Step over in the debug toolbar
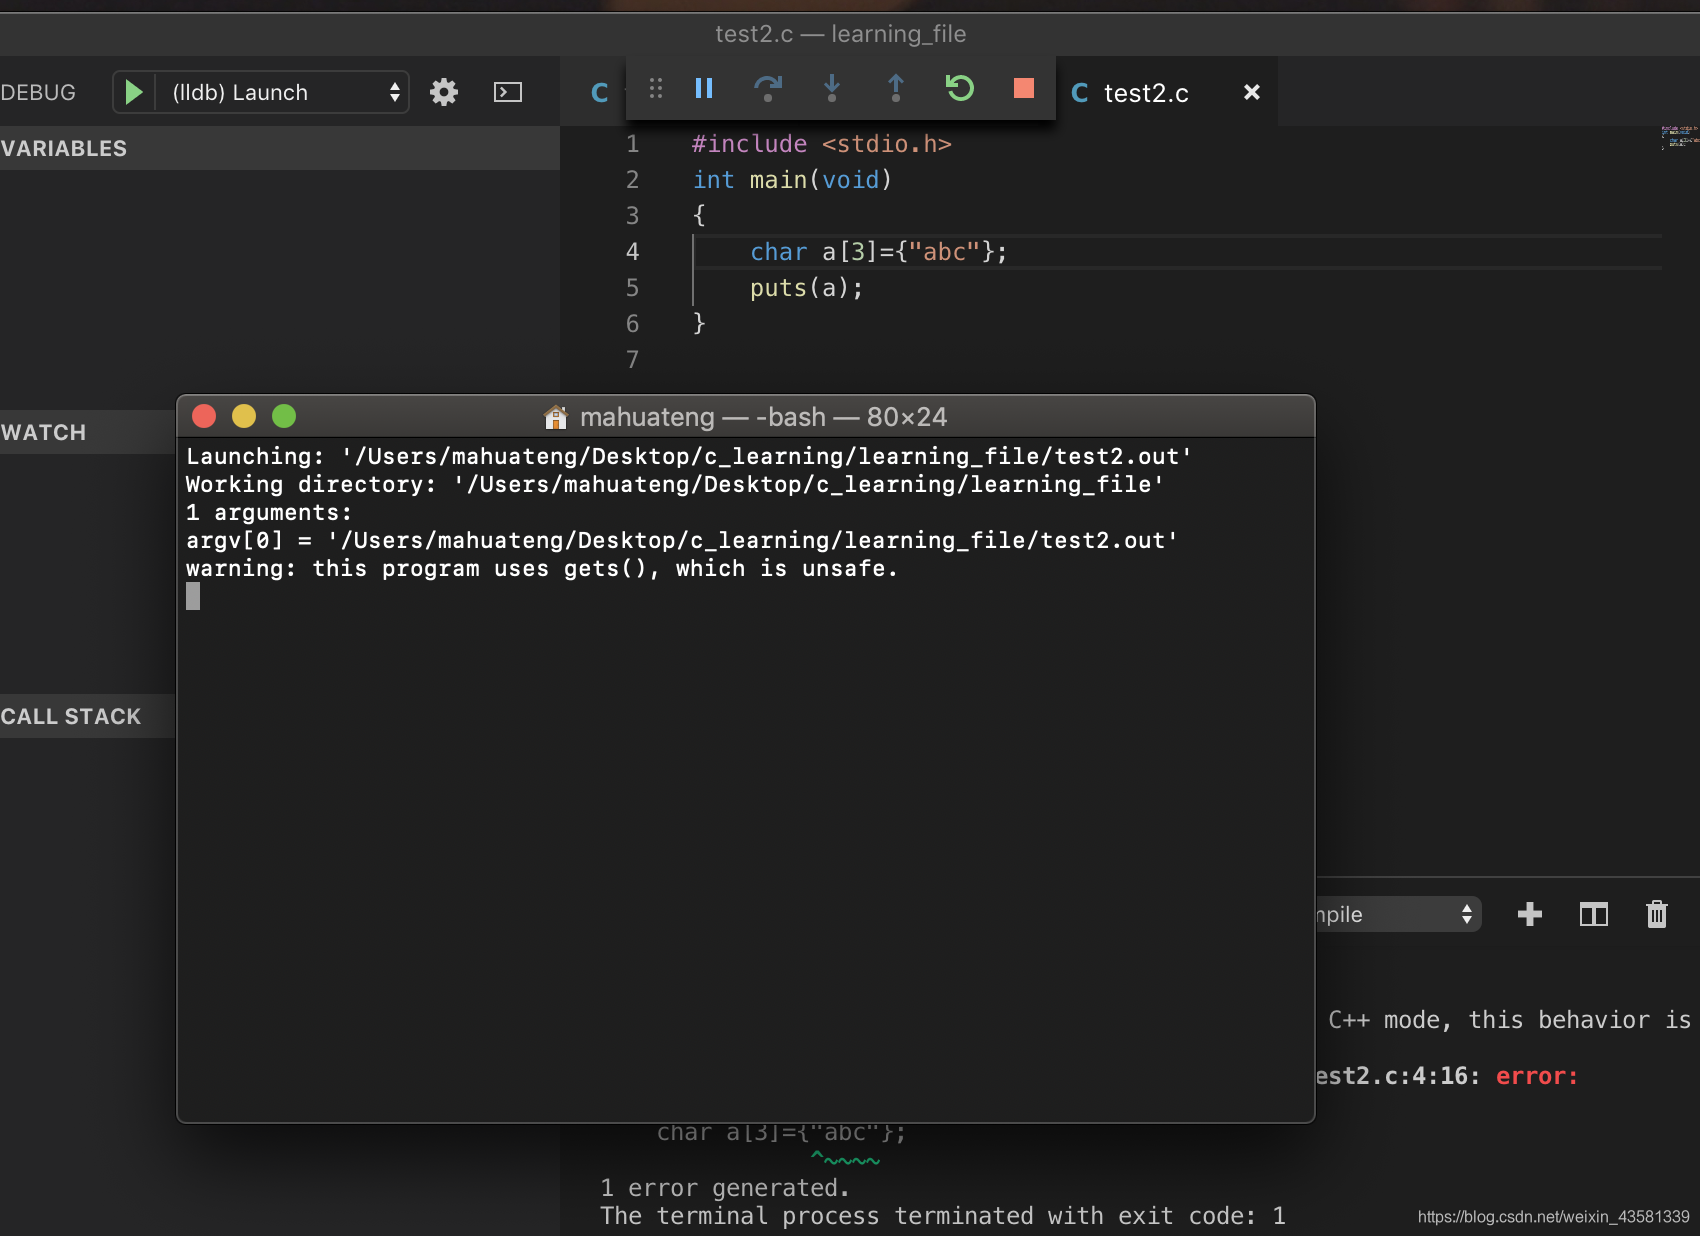The image size is (1700, 1236). 768,89
